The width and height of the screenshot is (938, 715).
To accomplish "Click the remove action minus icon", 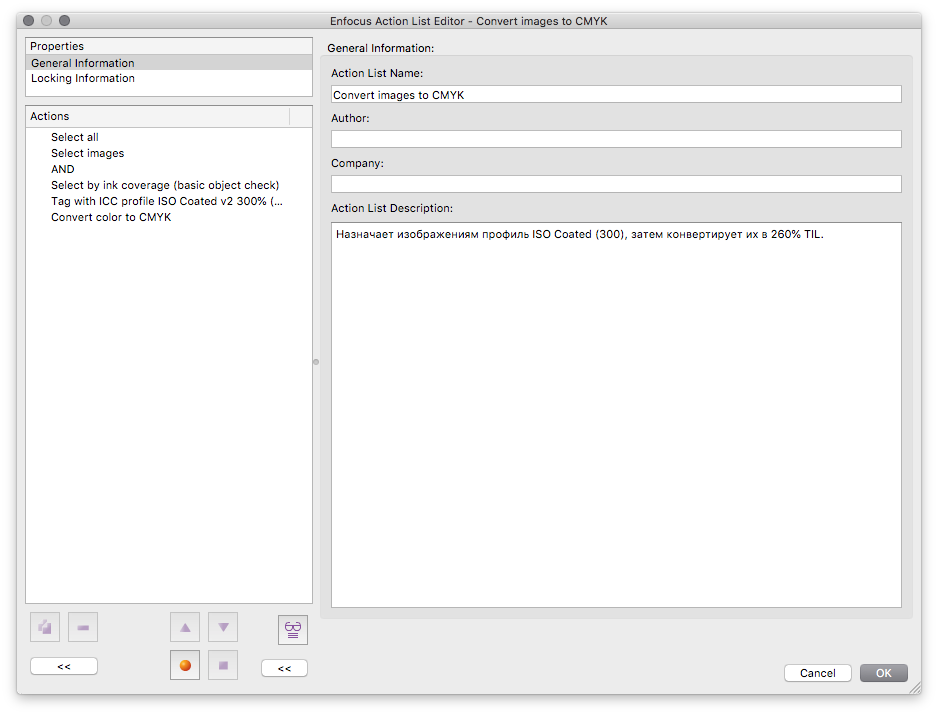I will click(83, 627).
